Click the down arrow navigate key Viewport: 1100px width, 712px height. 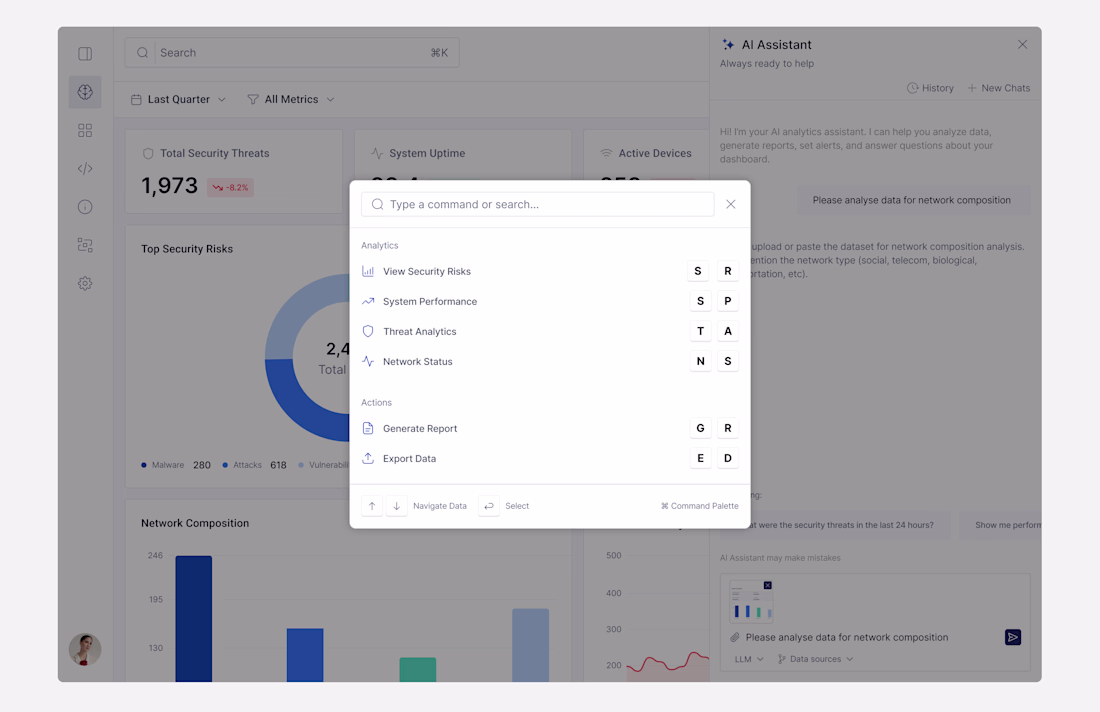[x=396, y=506]
